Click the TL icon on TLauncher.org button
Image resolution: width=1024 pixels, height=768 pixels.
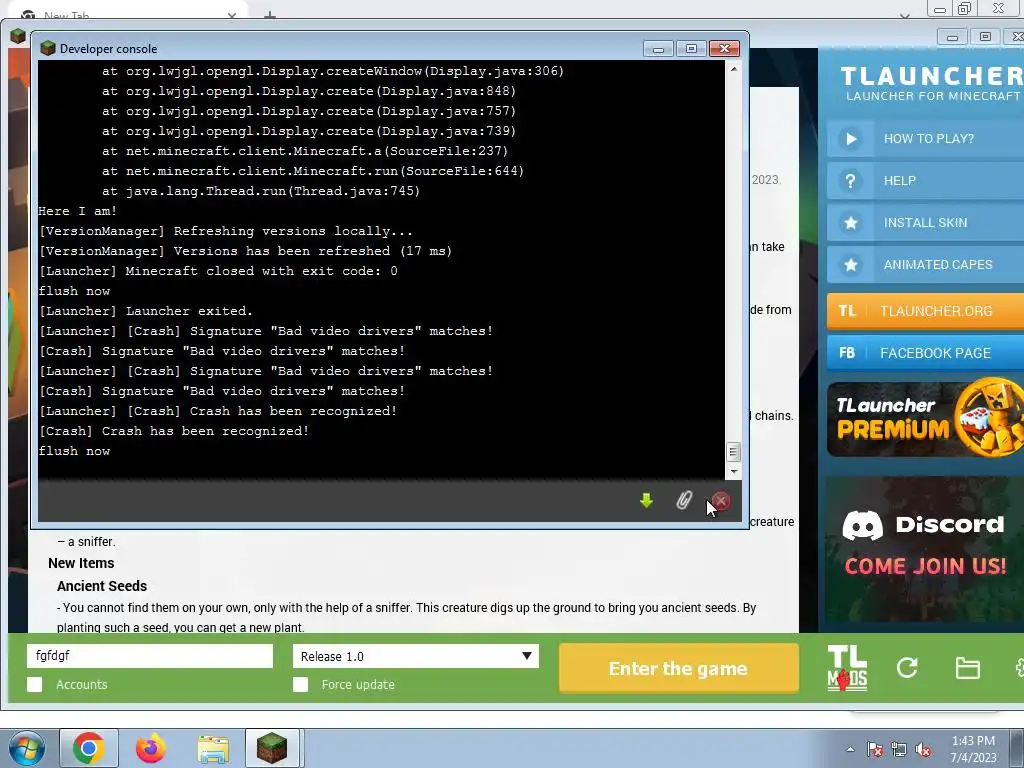coord(847,311)
